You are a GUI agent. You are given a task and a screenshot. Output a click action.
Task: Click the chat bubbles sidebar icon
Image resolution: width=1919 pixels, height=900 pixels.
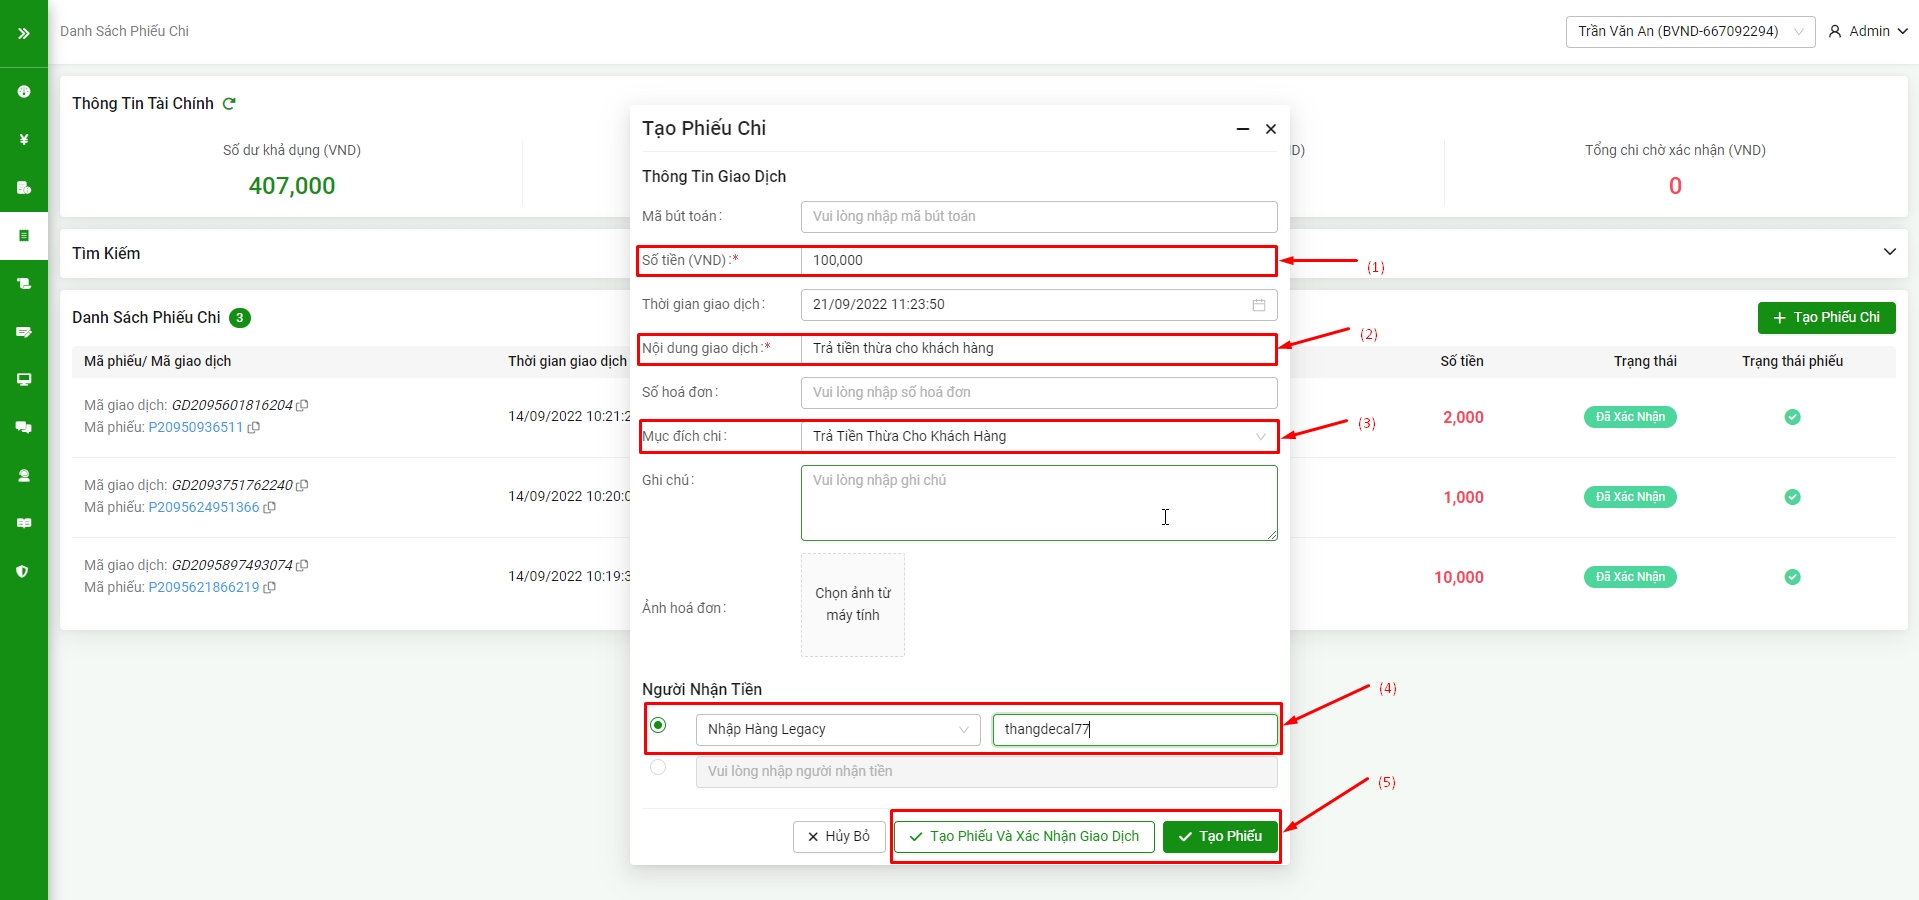click(x=23, y=428)
